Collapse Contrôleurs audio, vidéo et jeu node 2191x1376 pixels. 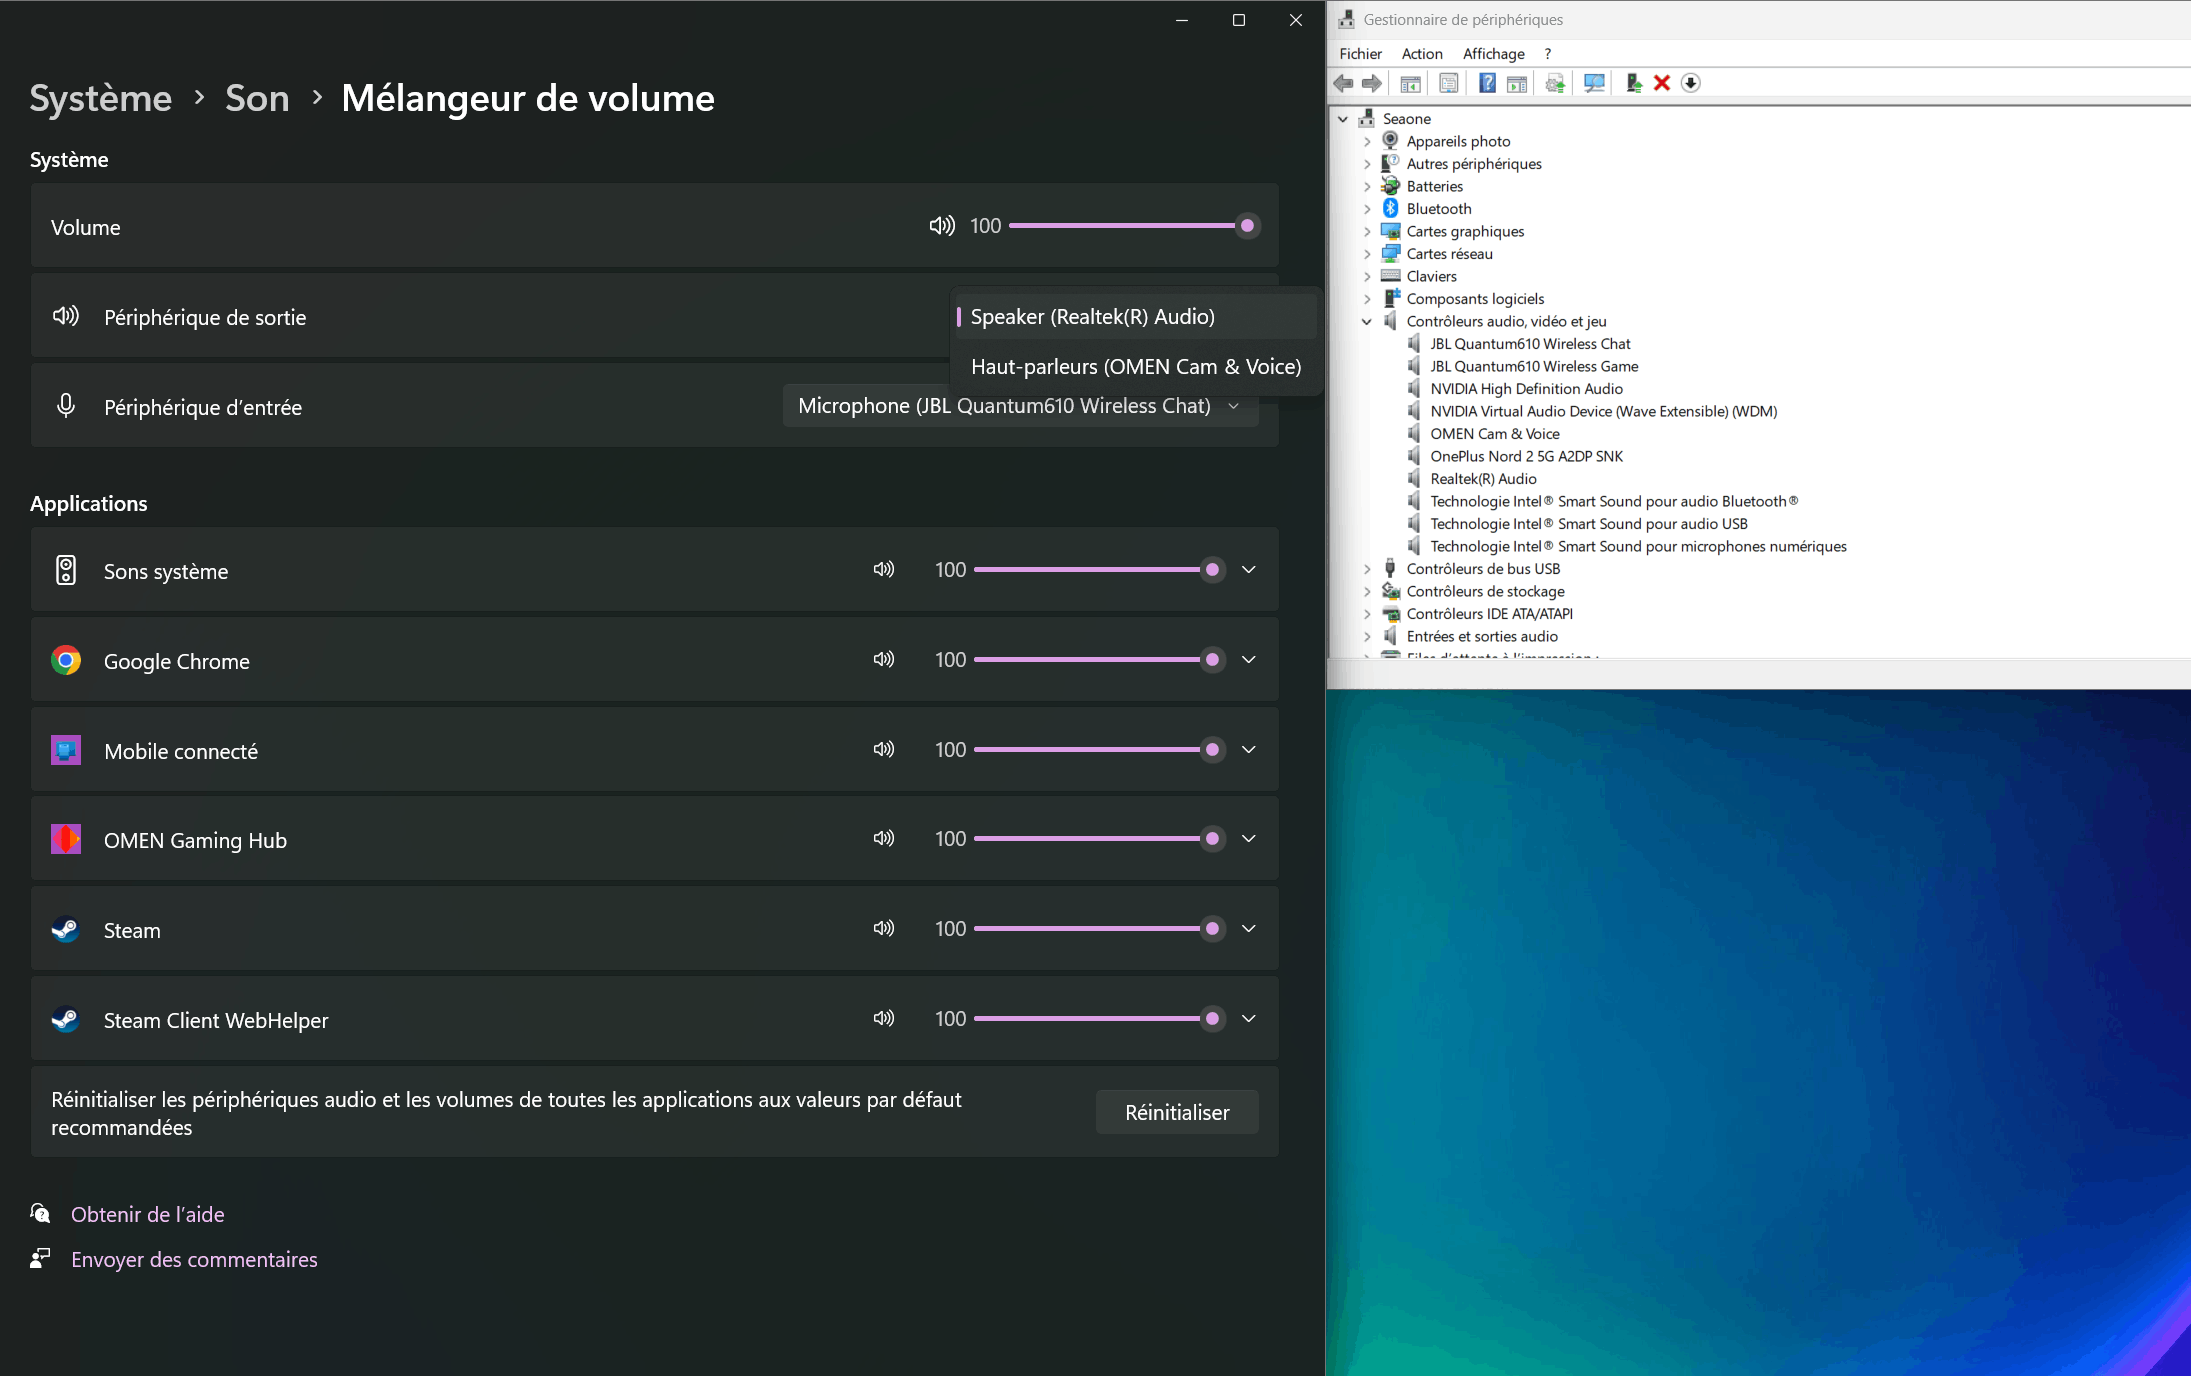click(x=1366, y=322)
